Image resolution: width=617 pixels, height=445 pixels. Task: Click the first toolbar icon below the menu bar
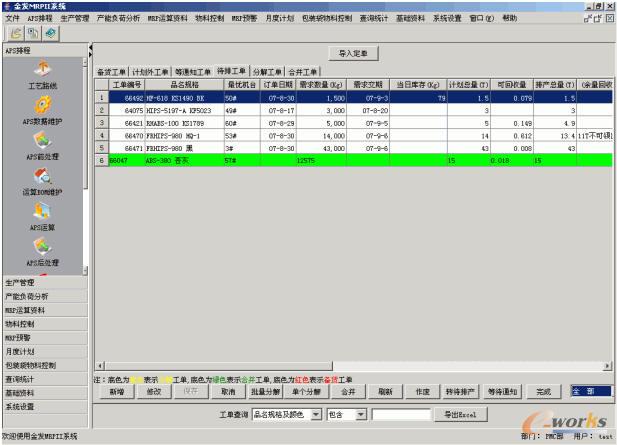point(16,34)
